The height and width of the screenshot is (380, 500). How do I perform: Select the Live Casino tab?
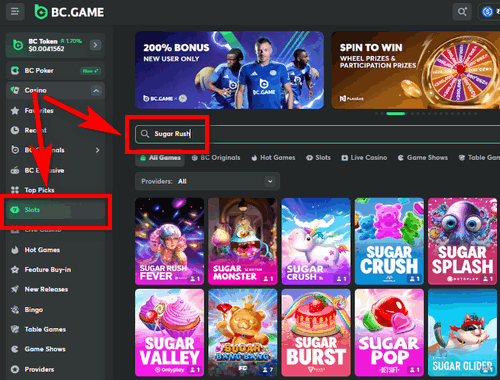(x=364, y=158)
